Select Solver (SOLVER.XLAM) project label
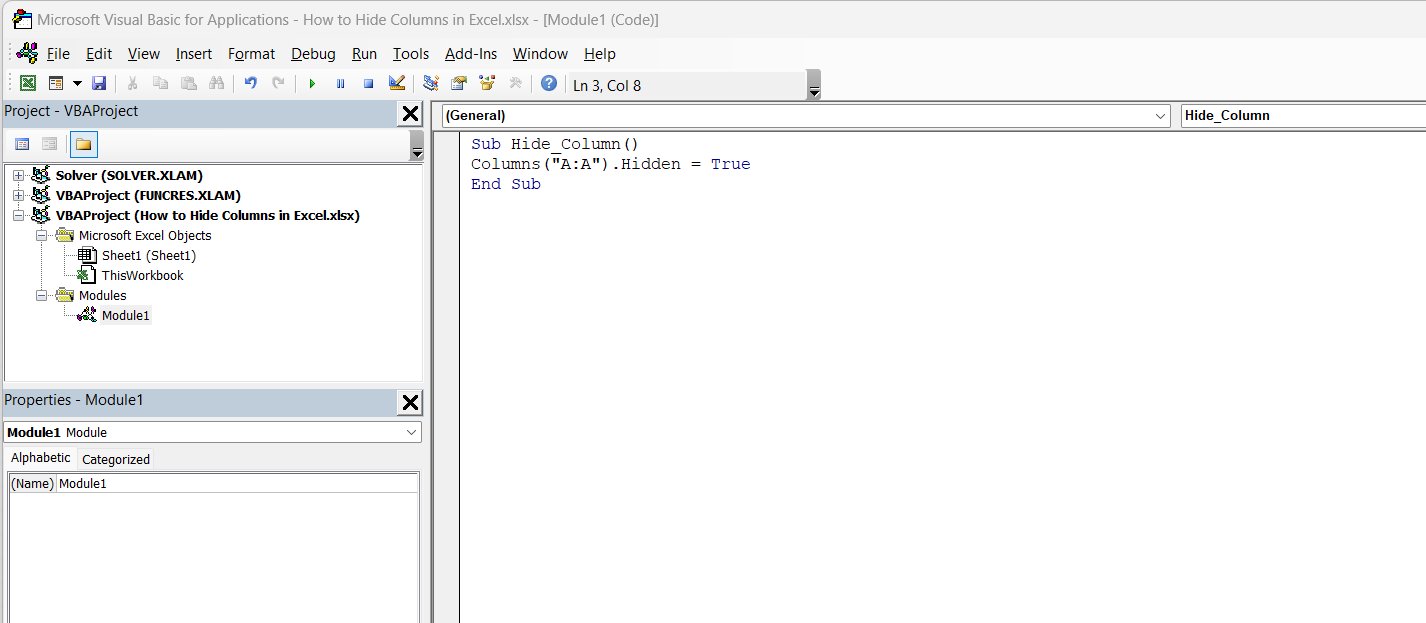The image size is (1426, 623). pyautogui.click(x=129, y=176)
